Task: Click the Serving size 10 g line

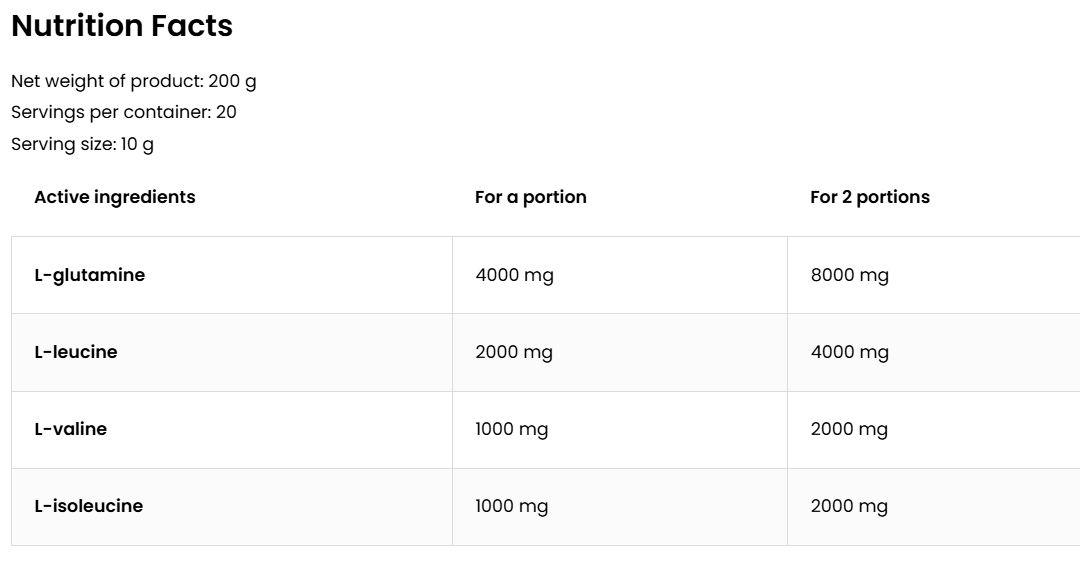Action: [83, 144]
